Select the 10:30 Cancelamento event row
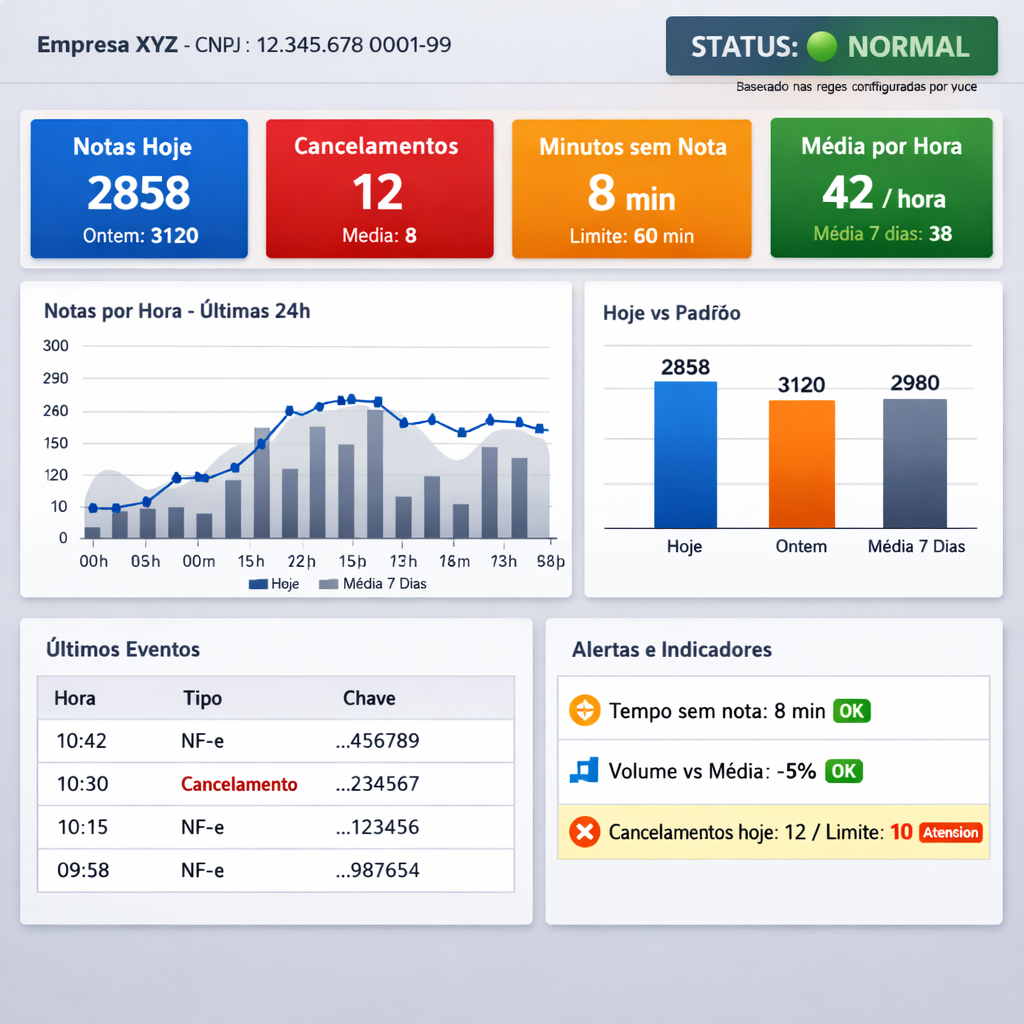 [x=274, y=785]
